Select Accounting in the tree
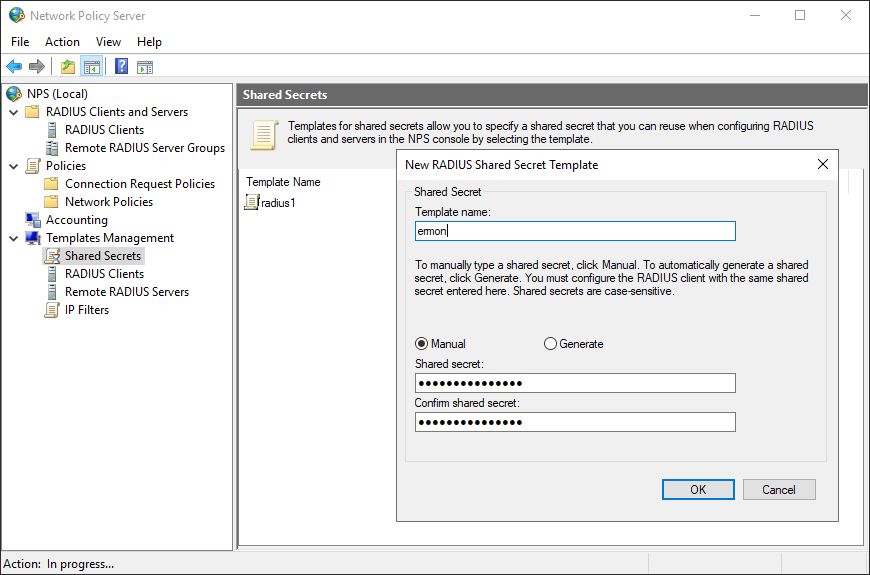870x575 pixels. (x=77, y=220)
